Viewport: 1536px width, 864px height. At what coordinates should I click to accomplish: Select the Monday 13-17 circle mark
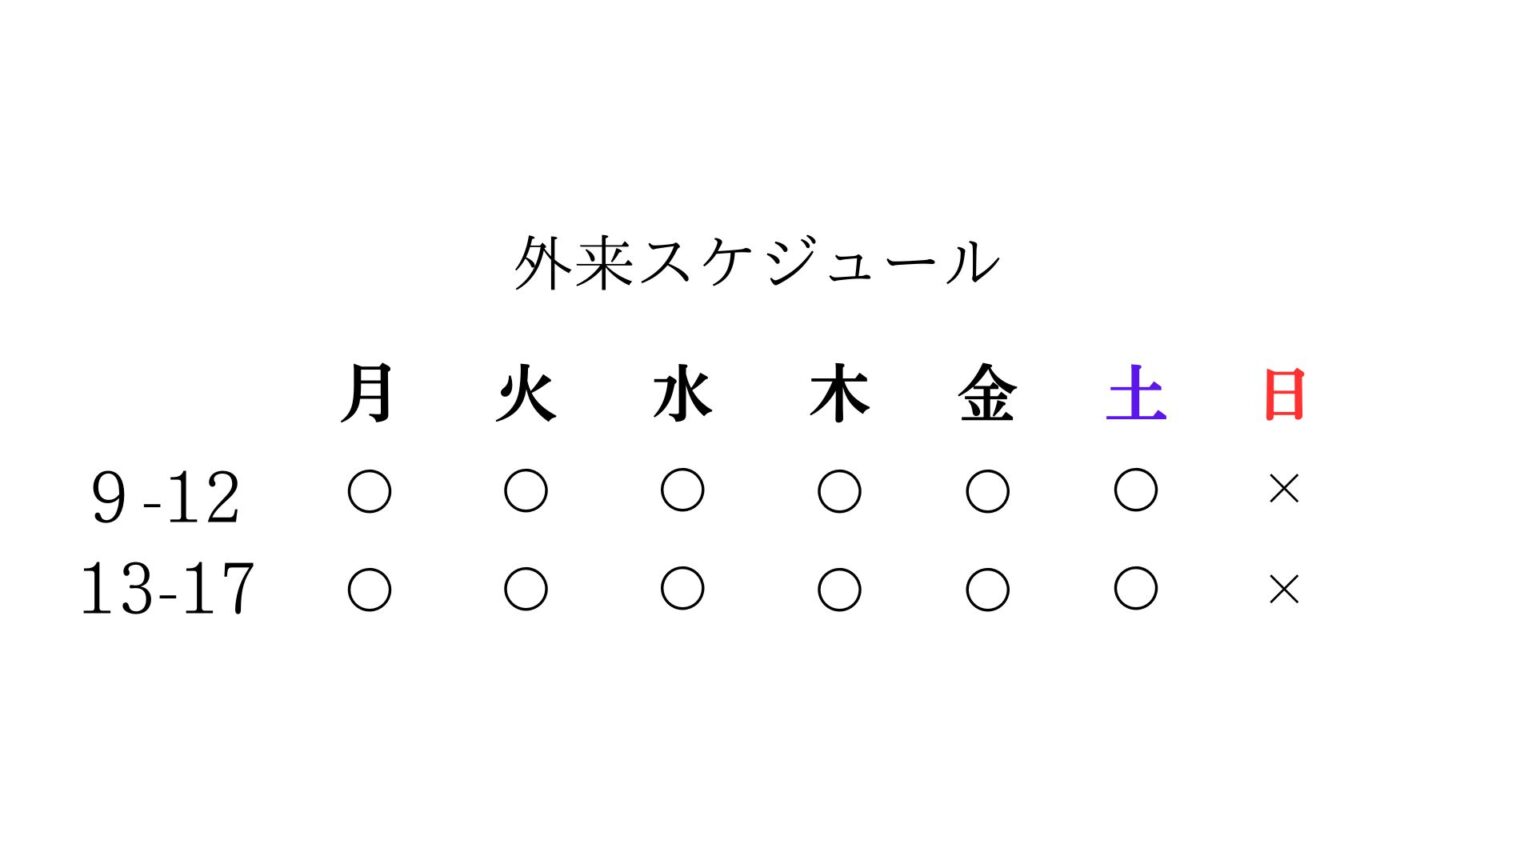[369, 589]
